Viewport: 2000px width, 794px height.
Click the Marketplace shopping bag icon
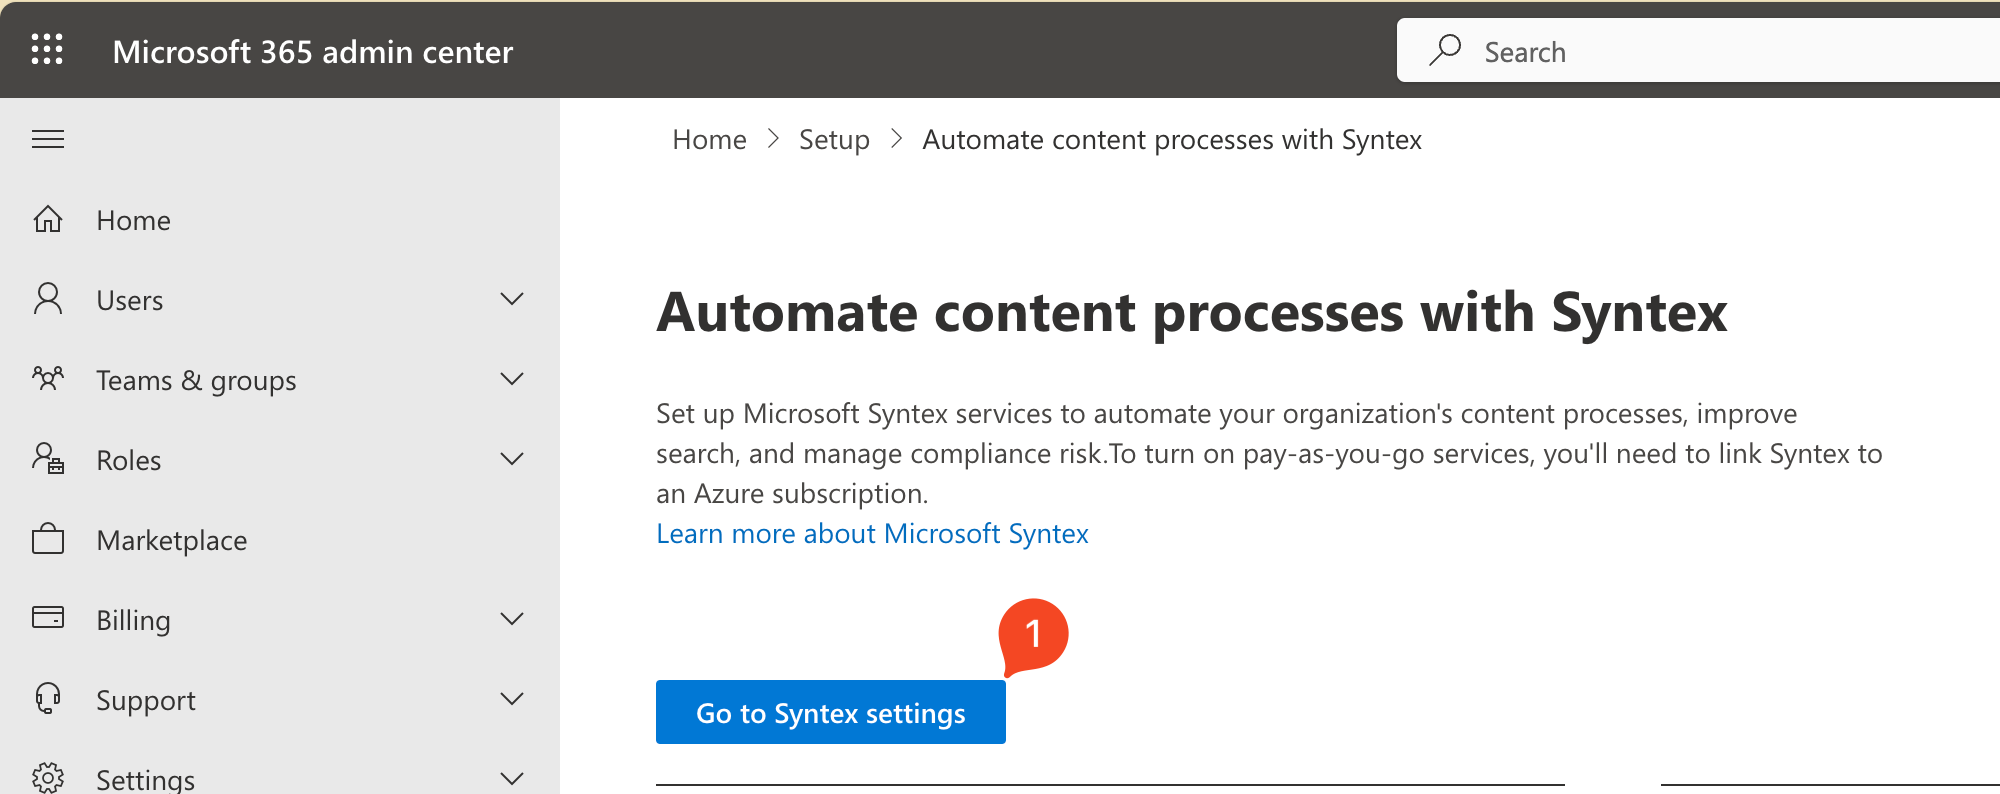point(48,539)
